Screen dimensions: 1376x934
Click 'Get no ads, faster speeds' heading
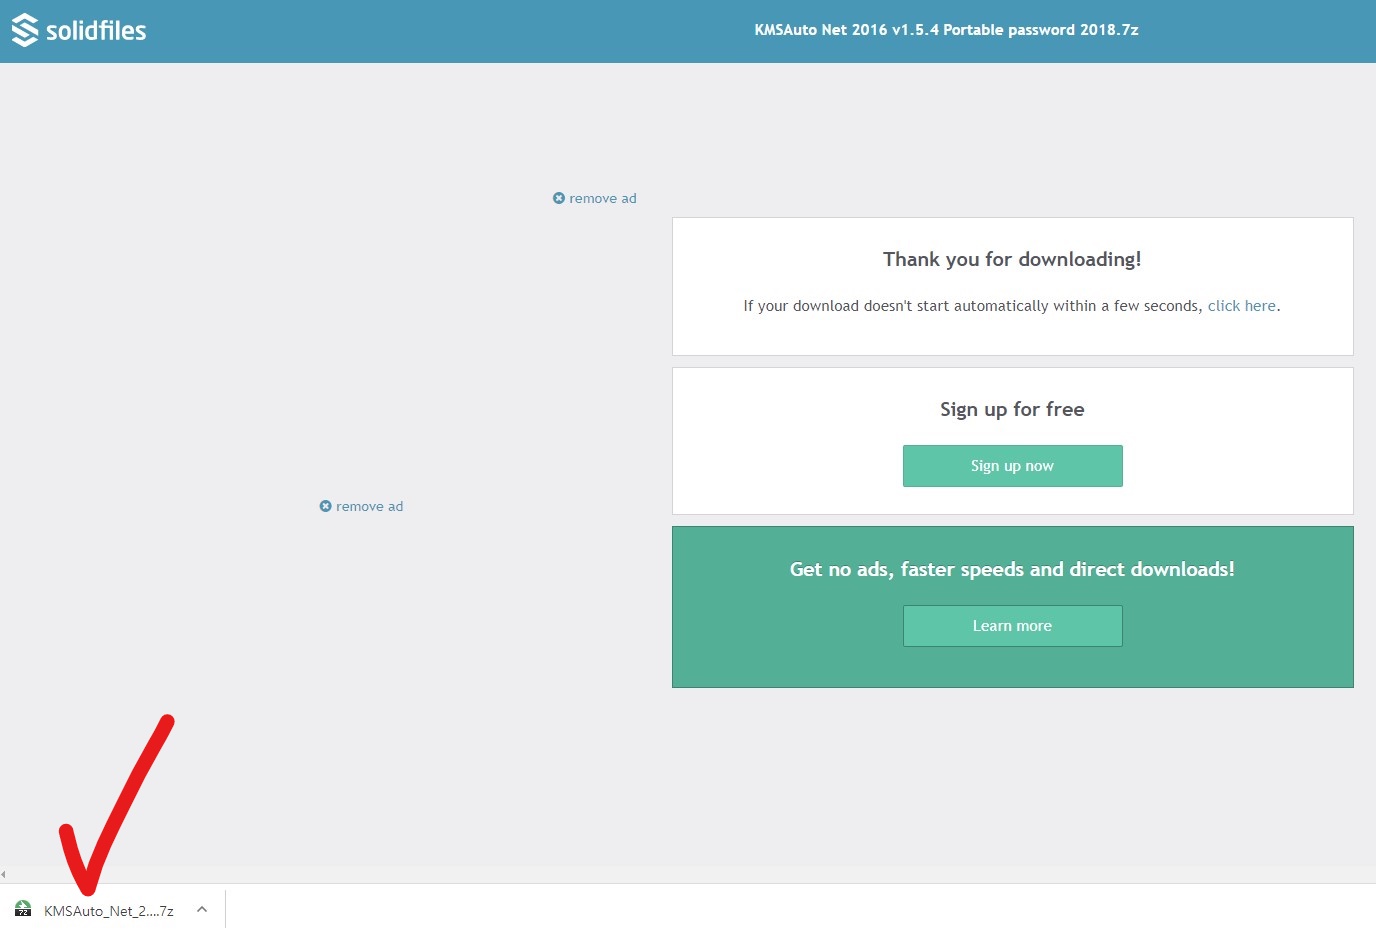1012,569
